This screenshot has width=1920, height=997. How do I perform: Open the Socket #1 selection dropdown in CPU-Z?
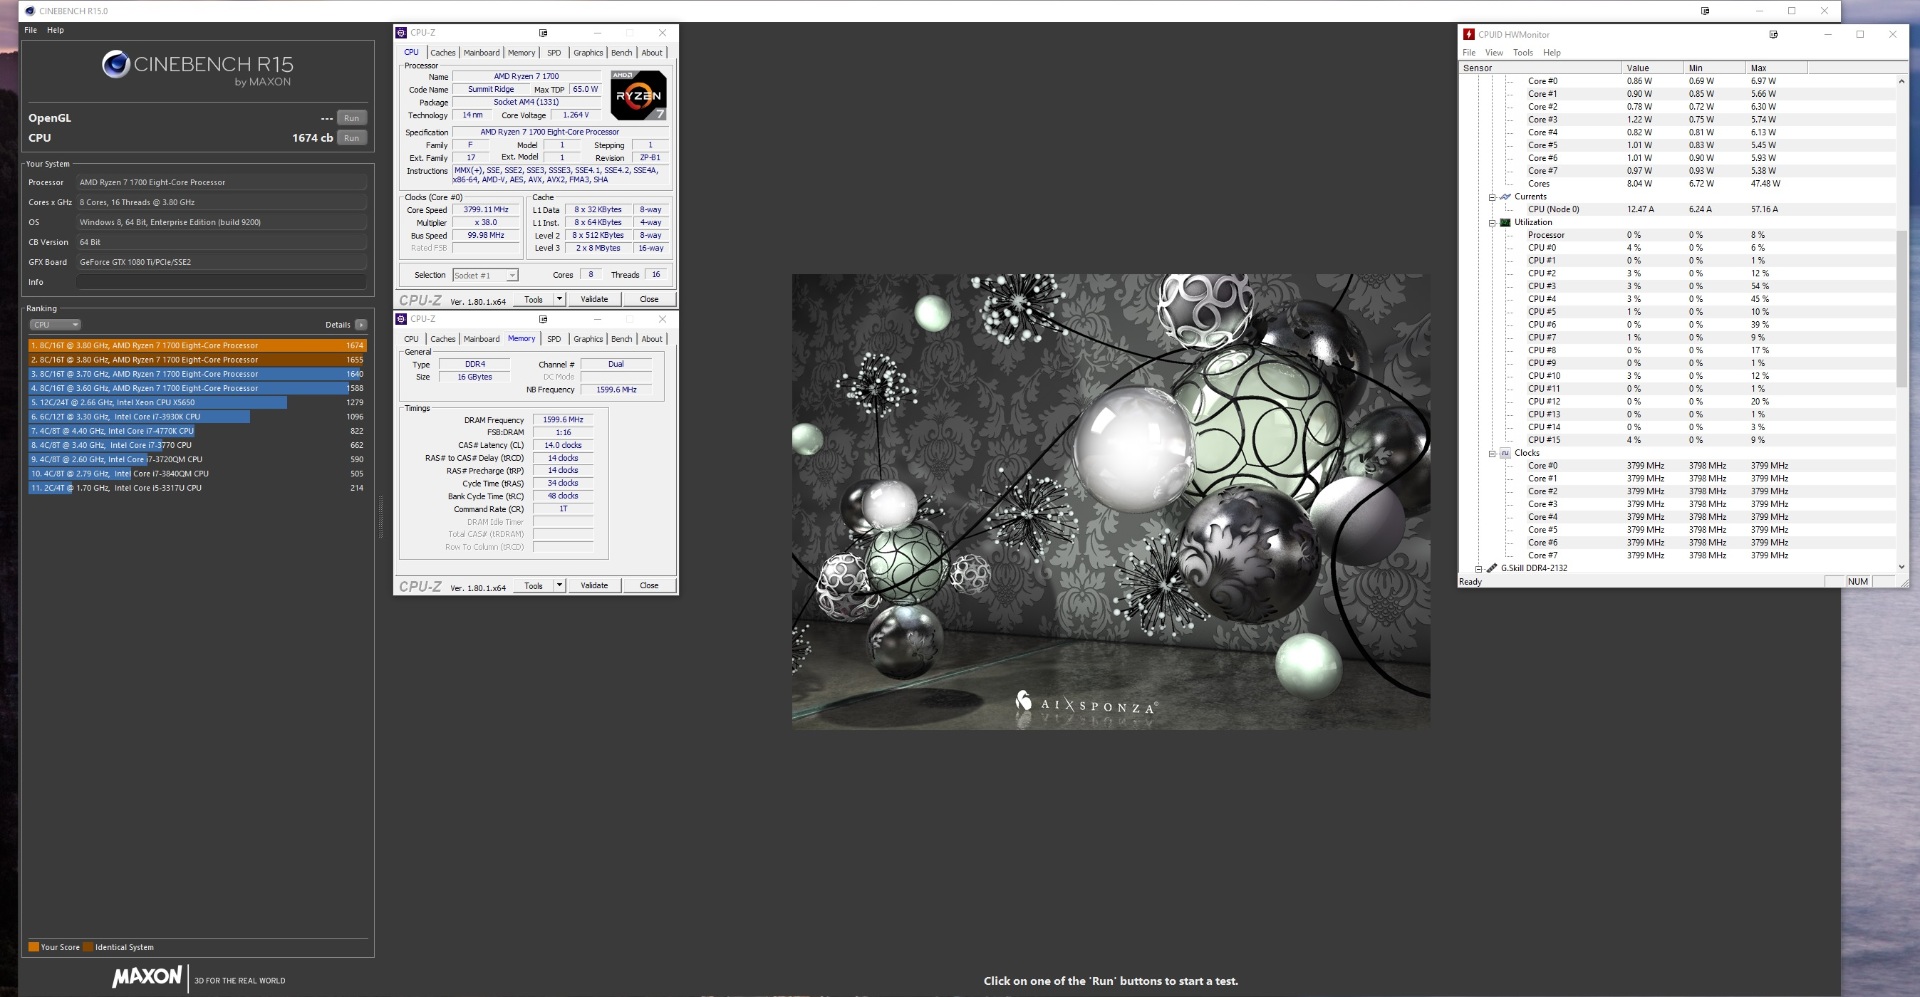[x=485, y=275]
